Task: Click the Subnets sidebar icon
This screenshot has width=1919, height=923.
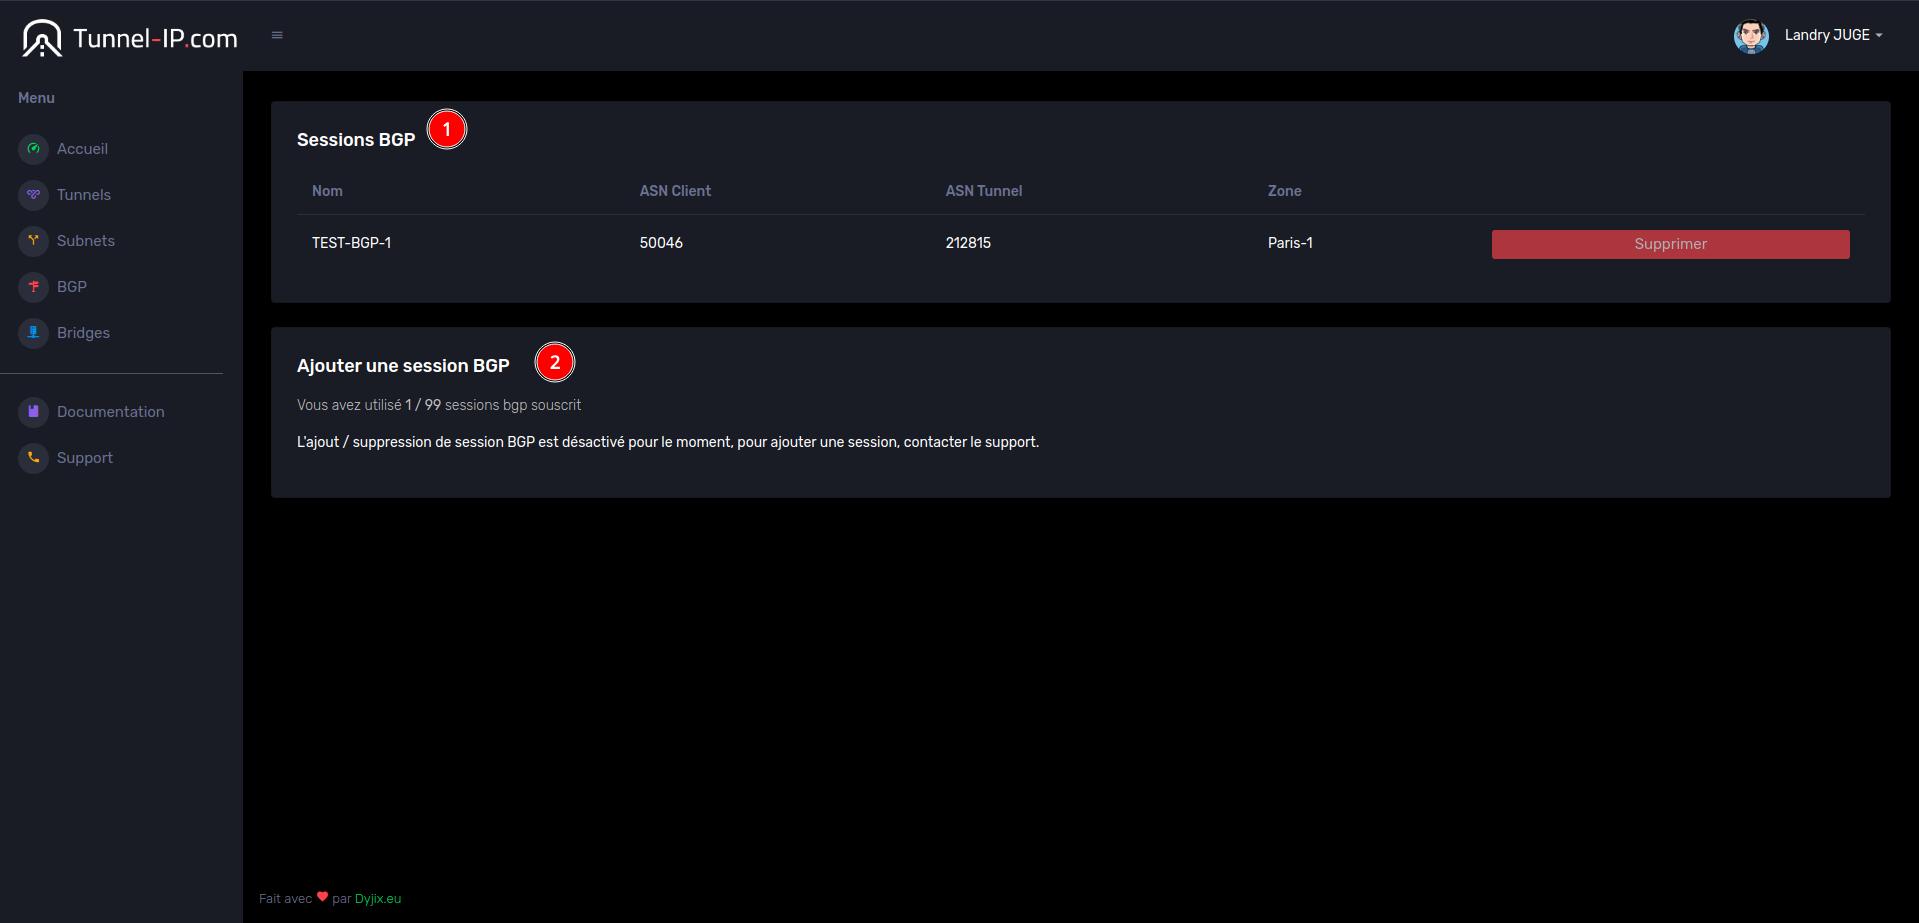Action: (x=33, y=241)
